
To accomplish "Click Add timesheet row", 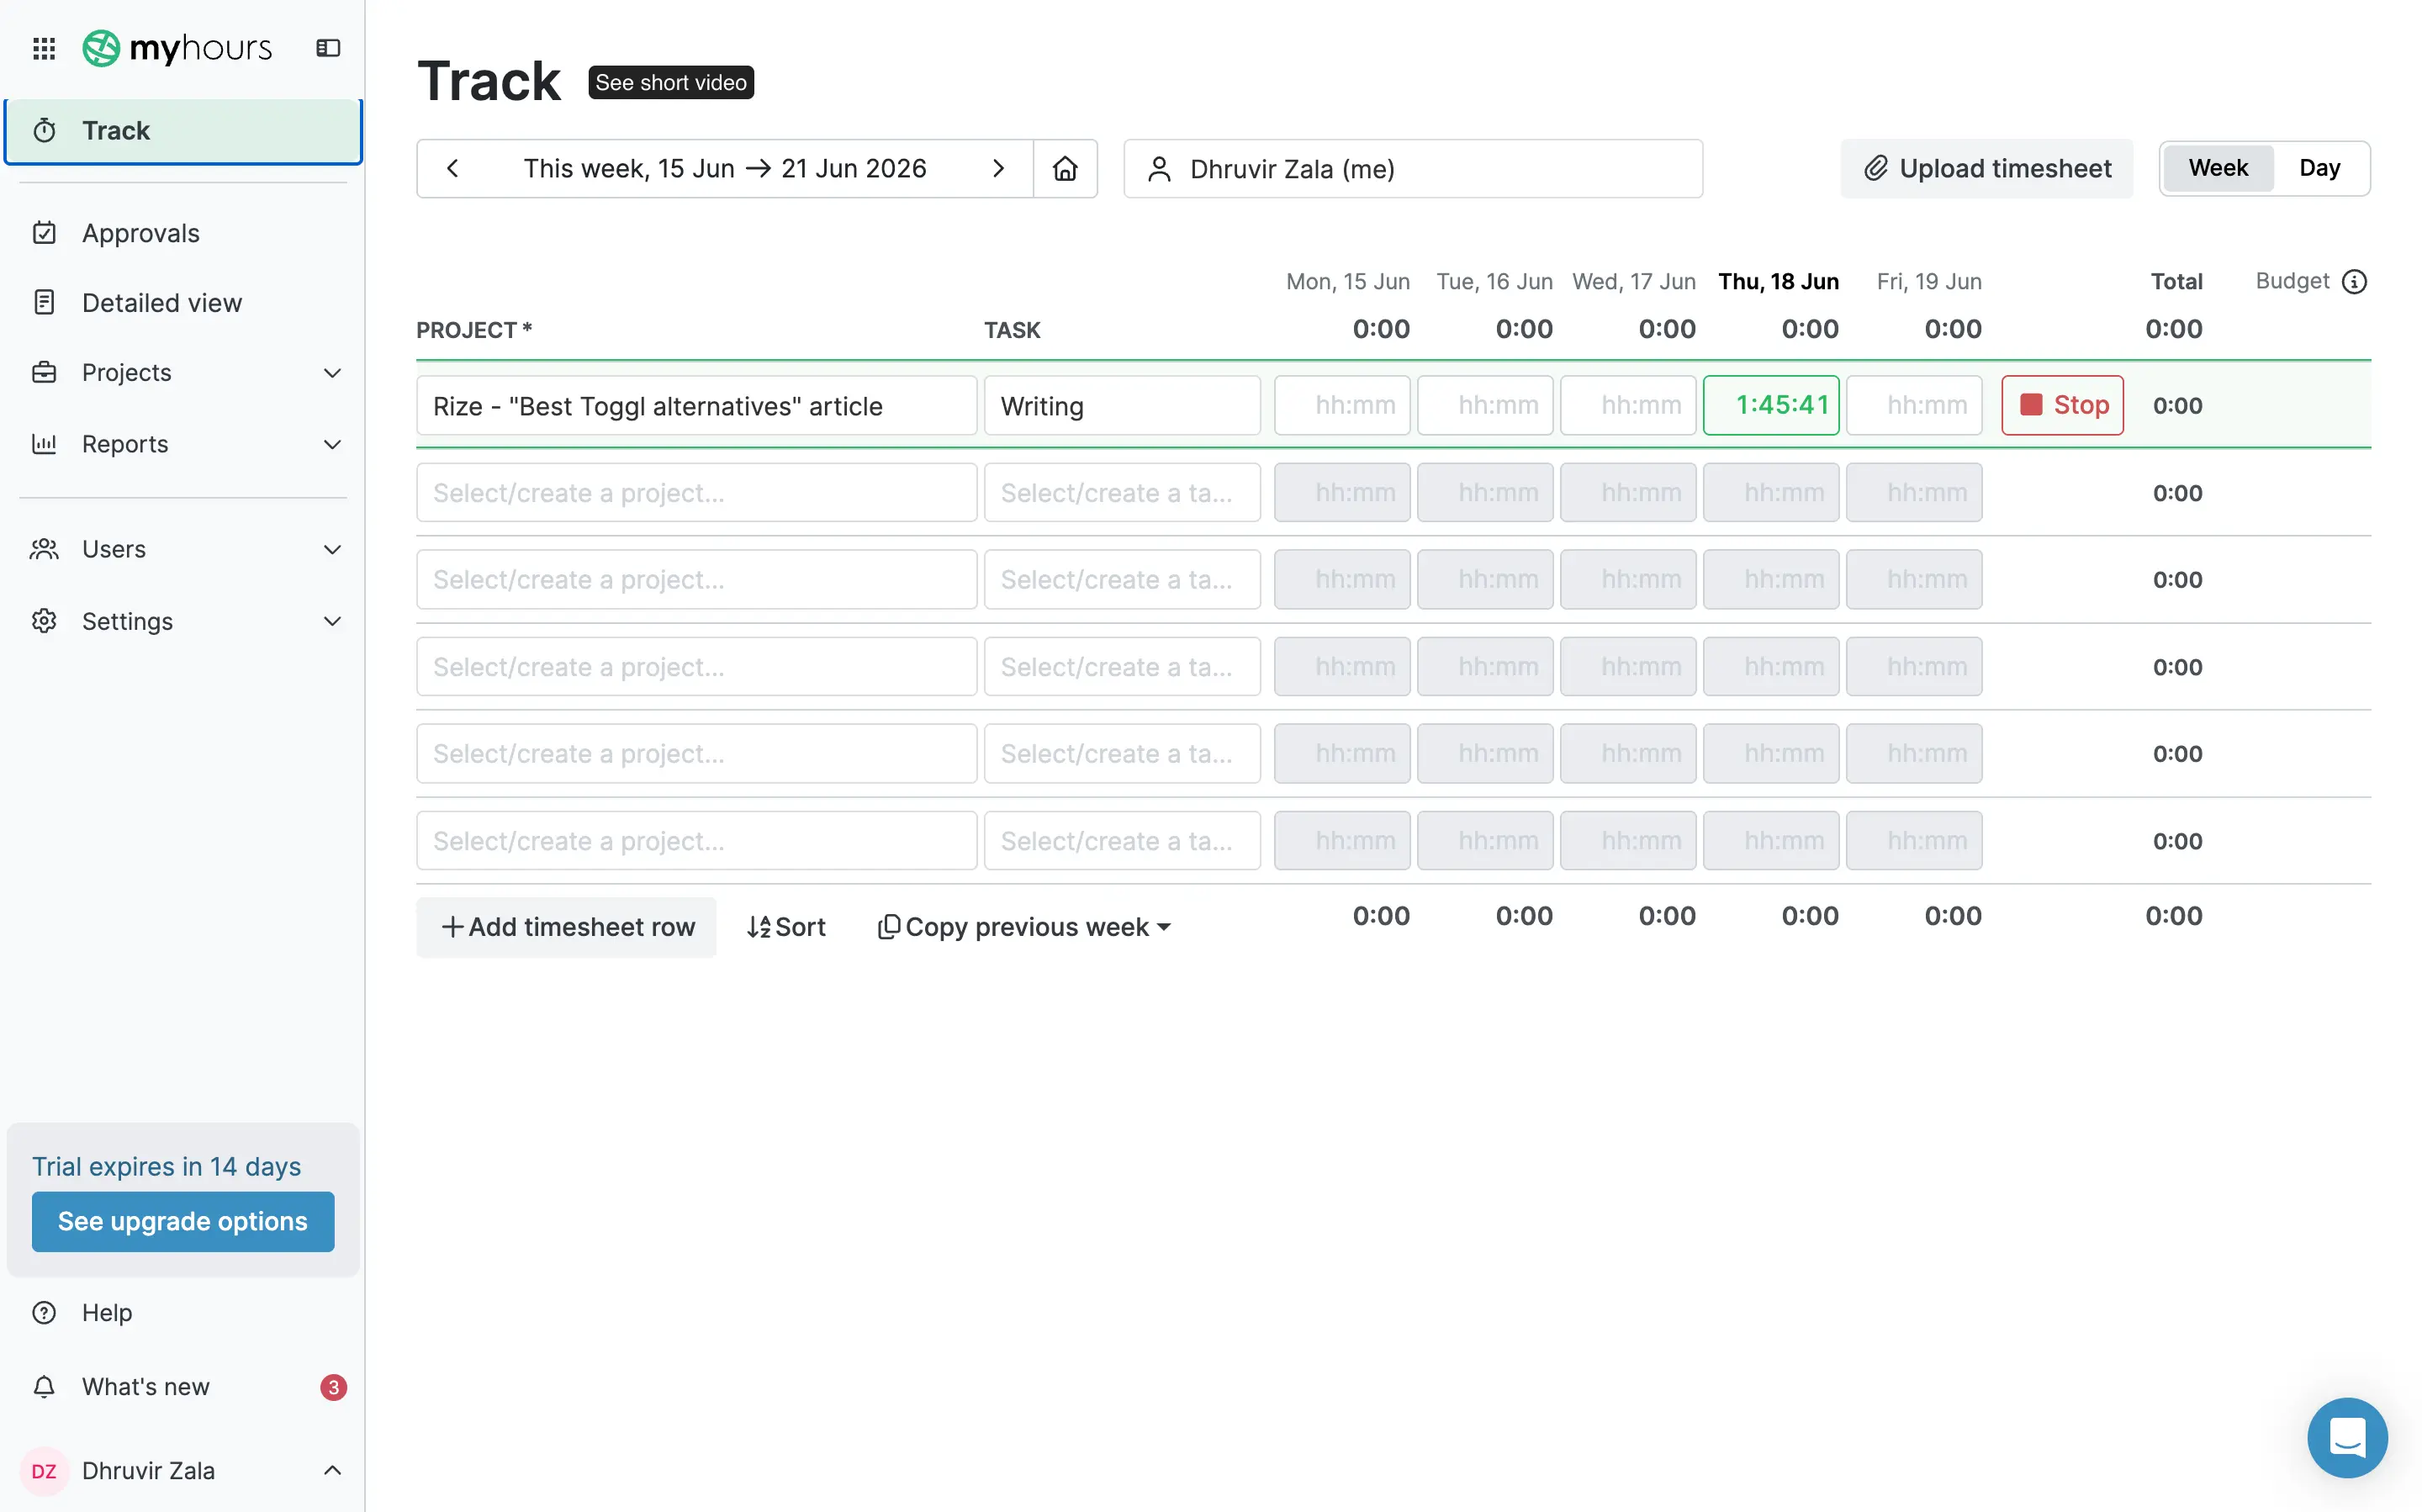I will (566, 927).
